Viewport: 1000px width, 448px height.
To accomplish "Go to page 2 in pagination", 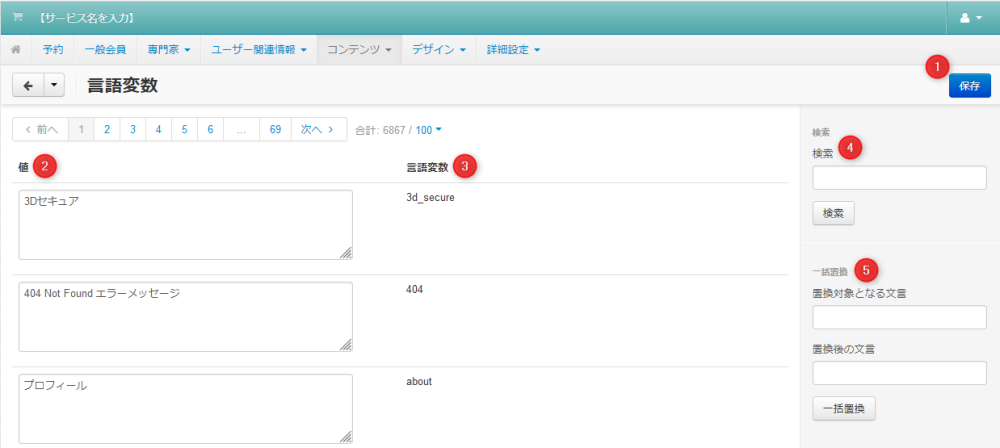I will click(107, 130).
